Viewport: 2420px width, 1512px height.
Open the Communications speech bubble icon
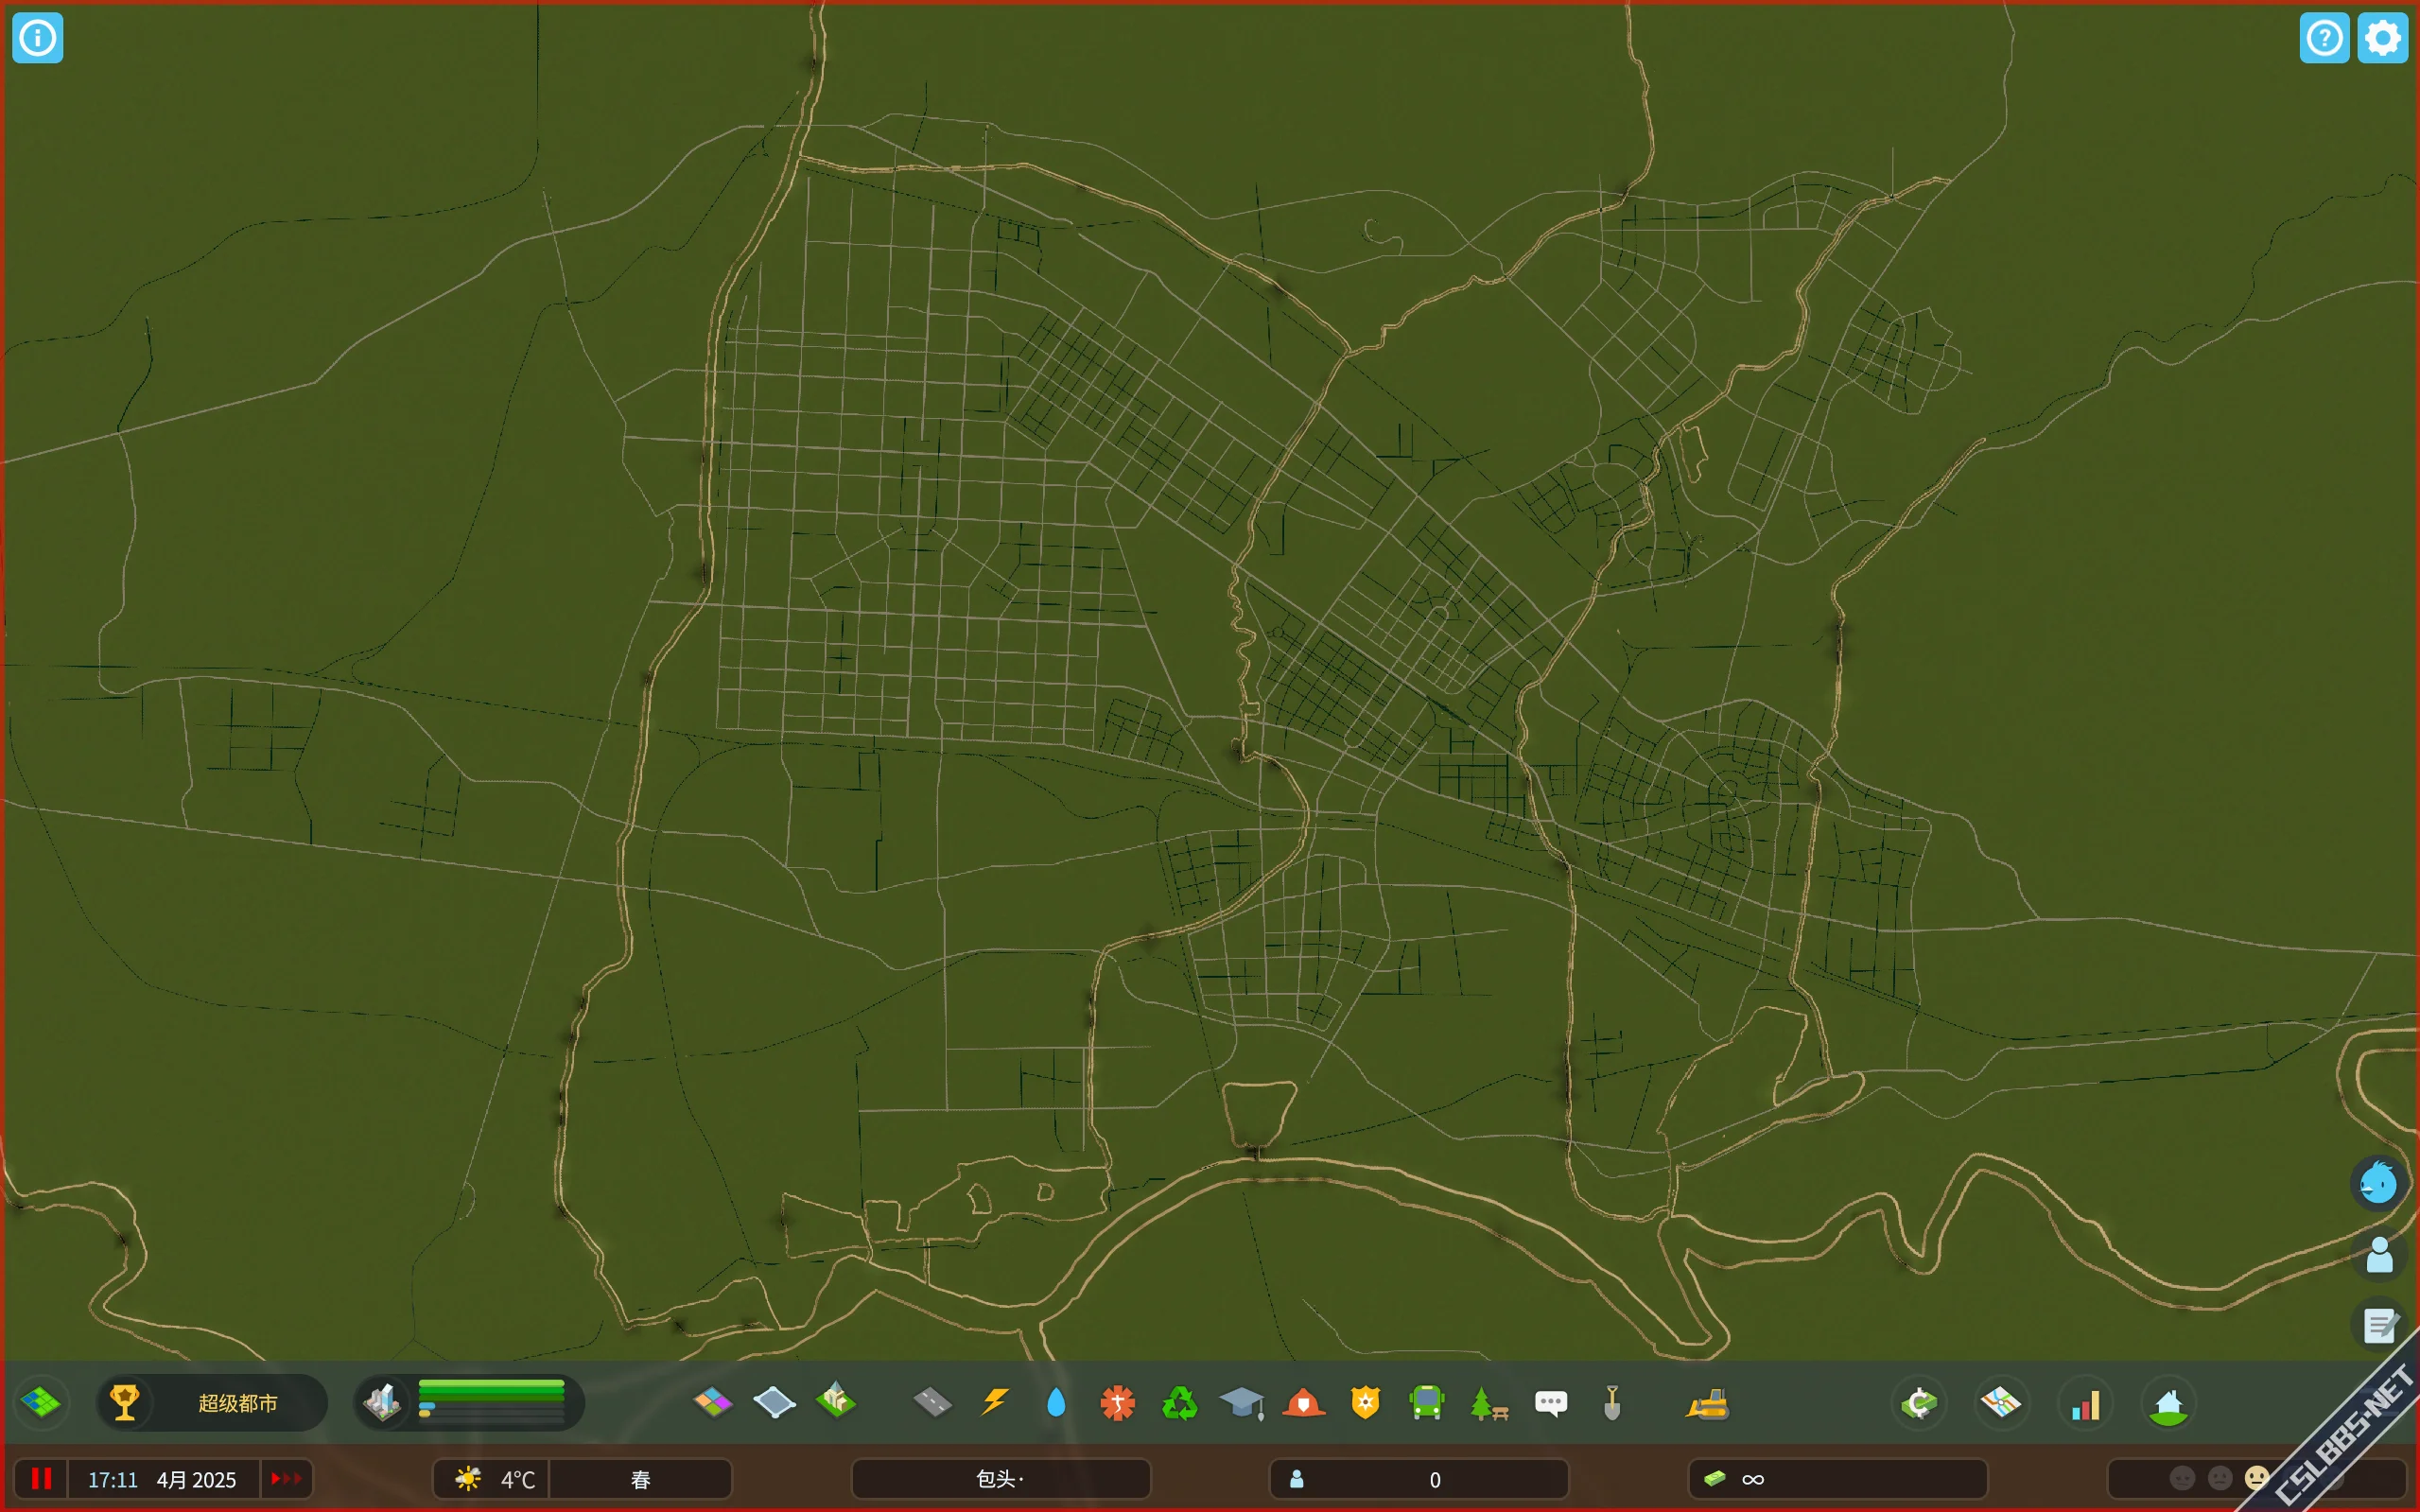(1551, 1403)
